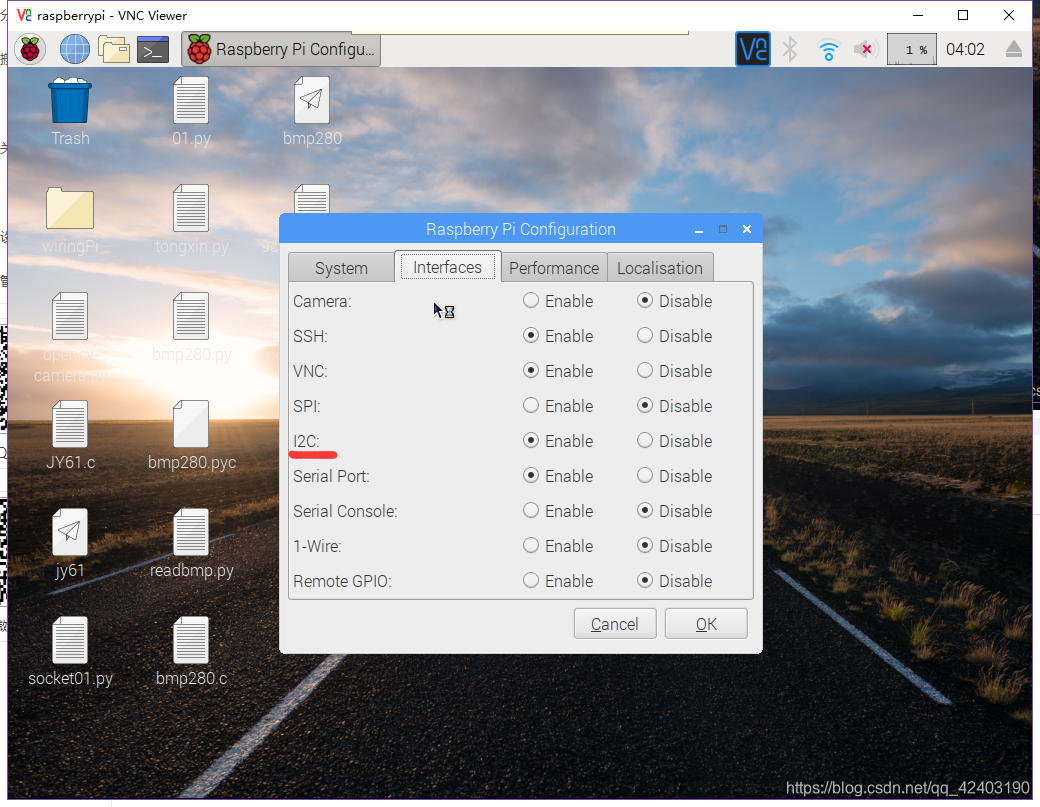
Task: Select the opencv camera.py desktop file
Action: coord(70,338)
